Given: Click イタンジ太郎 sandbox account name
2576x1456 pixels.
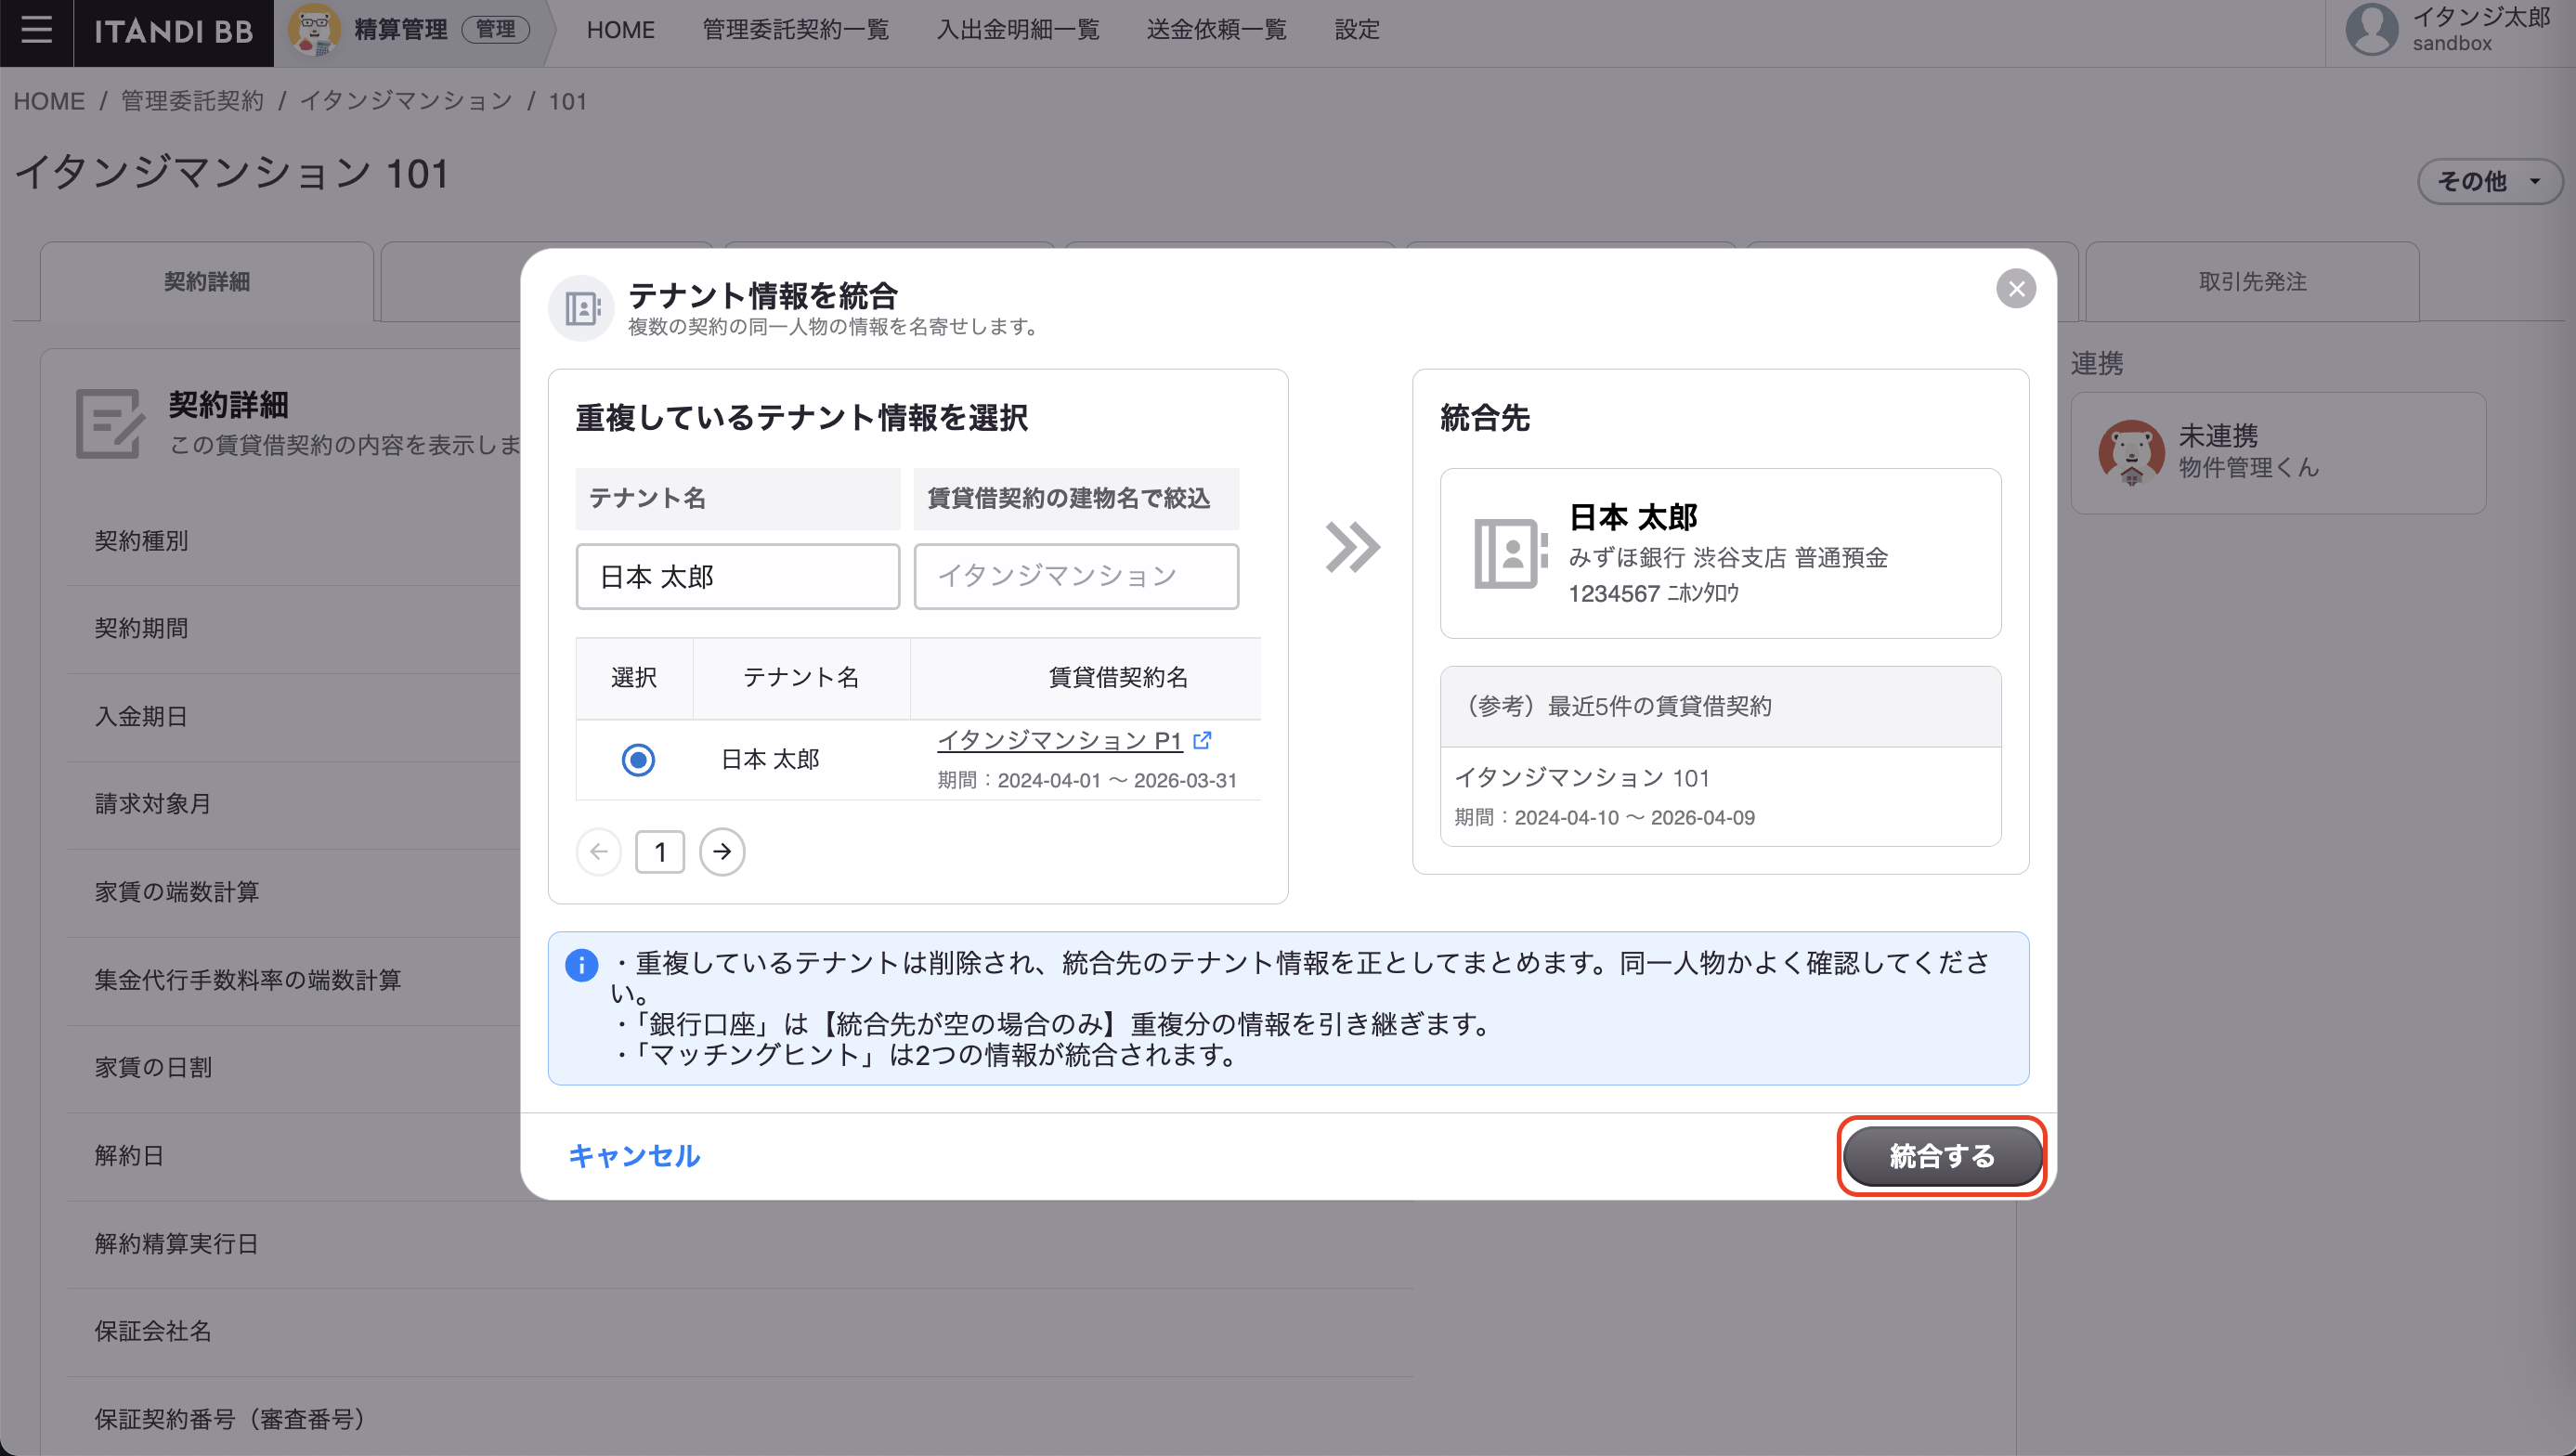Looking at the screenshot, I should [x=2480, y=30].
